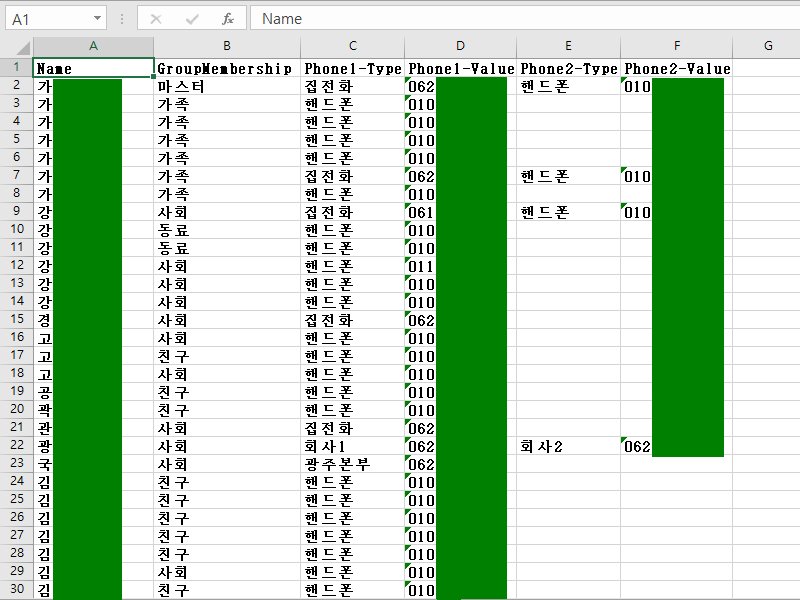Select row 15 header
800x600 pixels.
coord(17,319)
